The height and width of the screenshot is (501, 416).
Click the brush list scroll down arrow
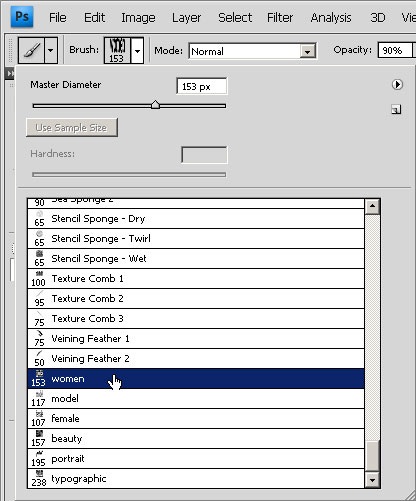tap(372, 480)
